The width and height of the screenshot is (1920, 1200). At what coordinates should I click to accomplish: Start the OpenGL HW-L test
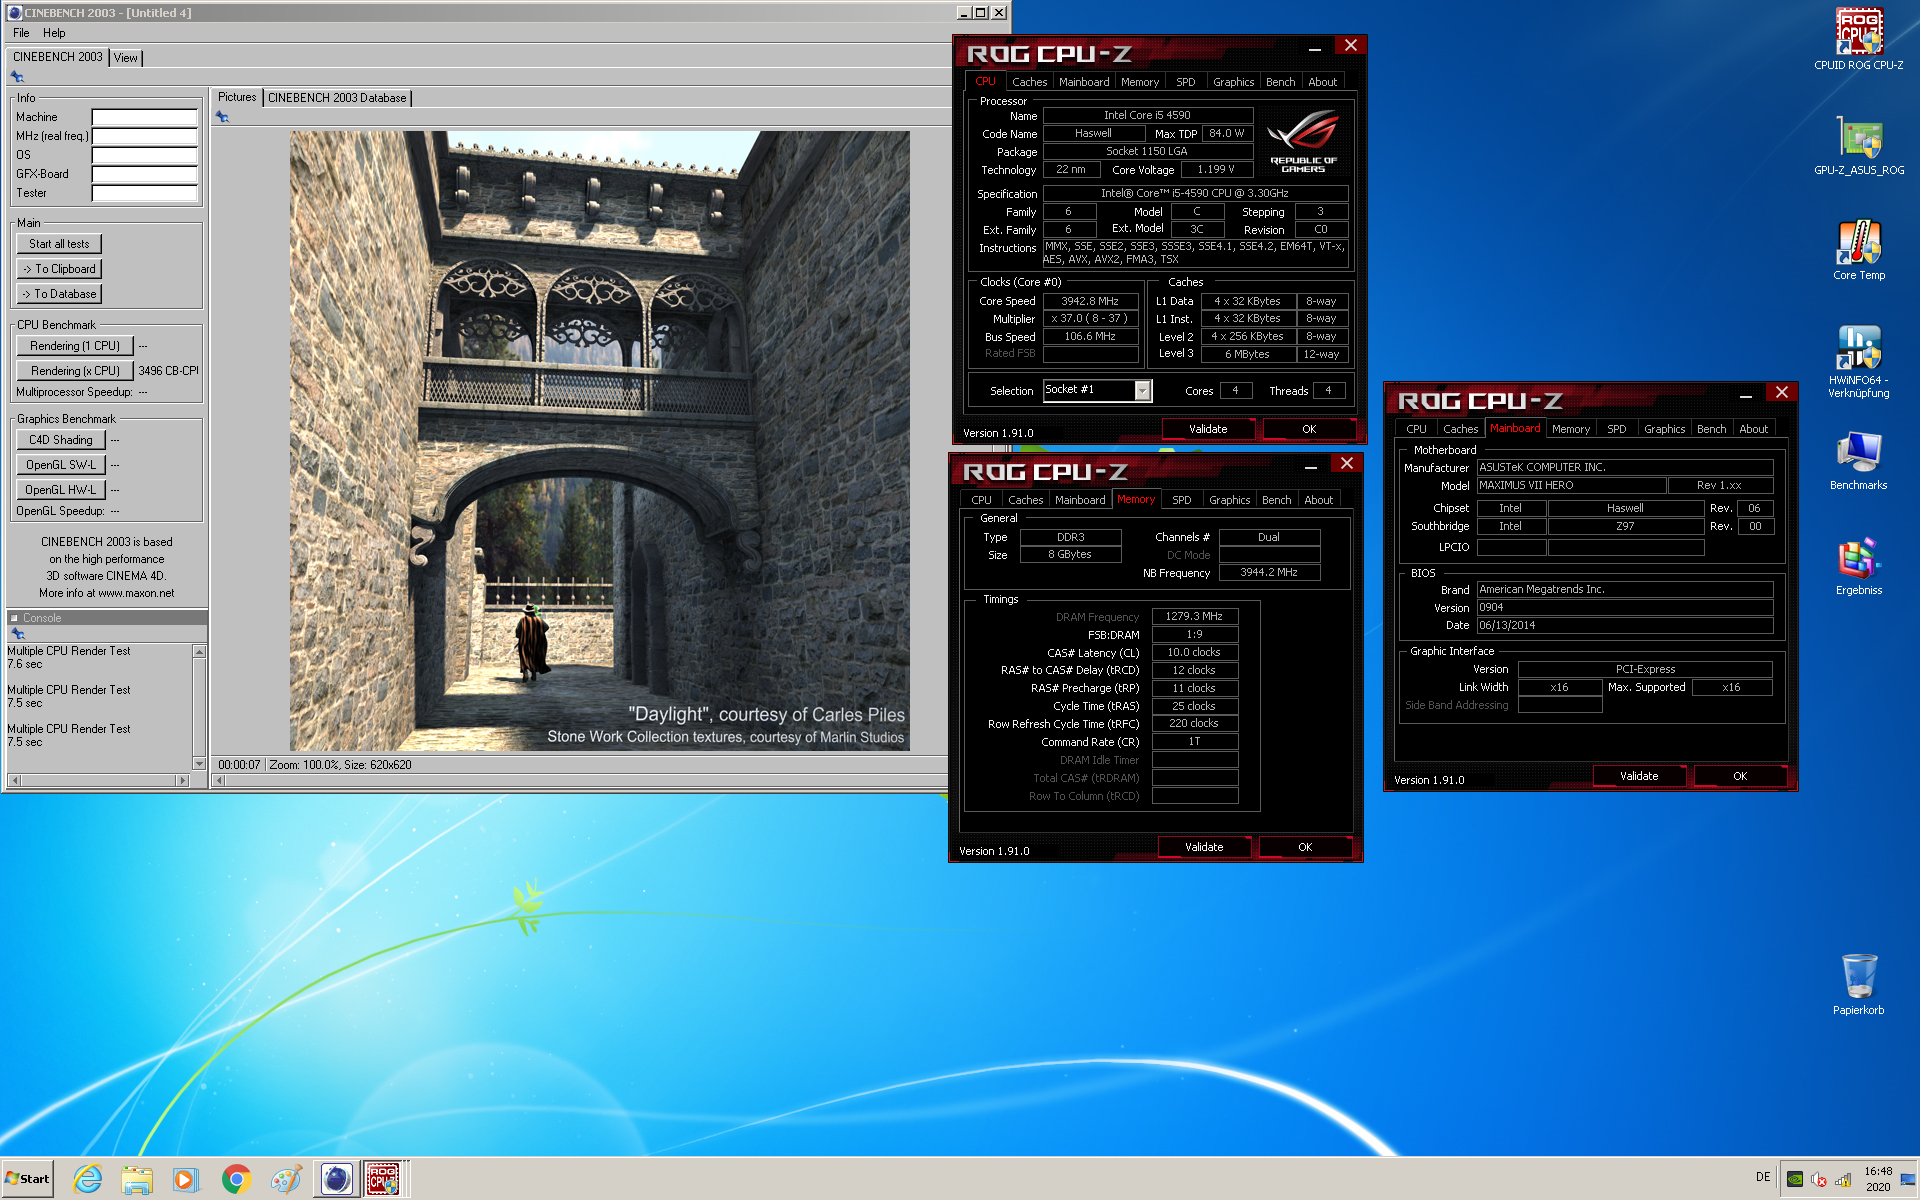tap(61, 490)
